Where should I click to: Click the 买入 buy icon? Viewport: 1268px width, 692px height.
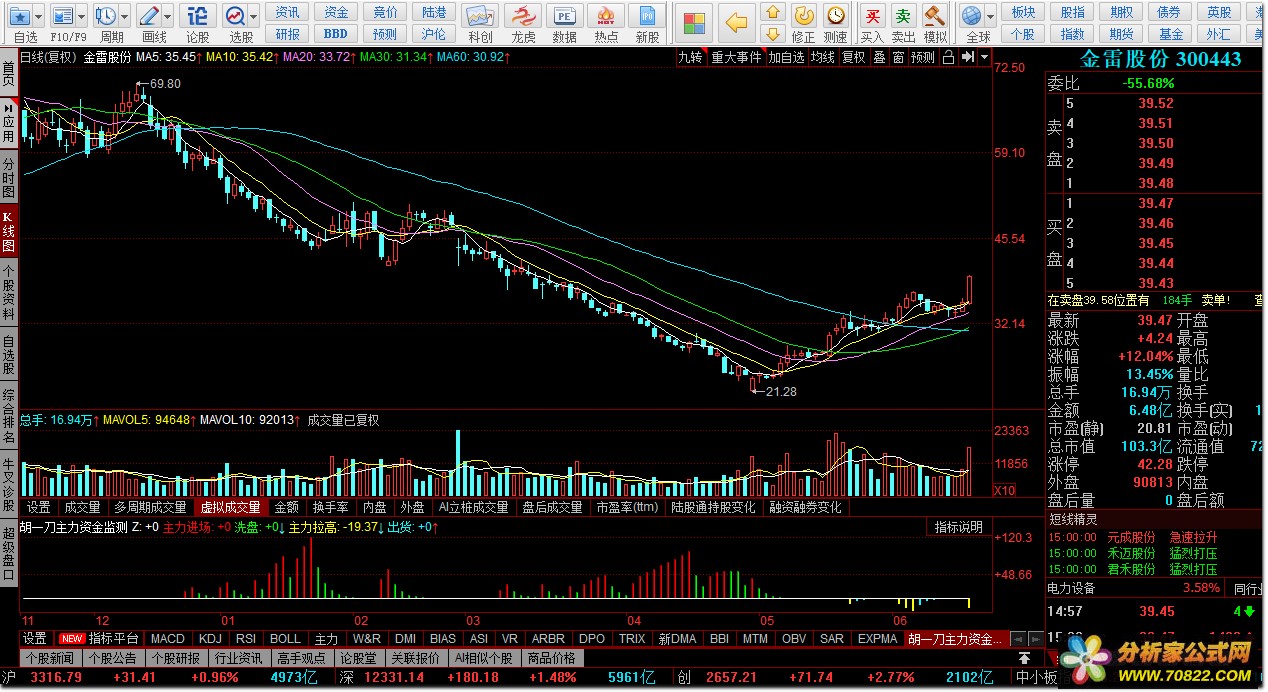pos(872,16)
